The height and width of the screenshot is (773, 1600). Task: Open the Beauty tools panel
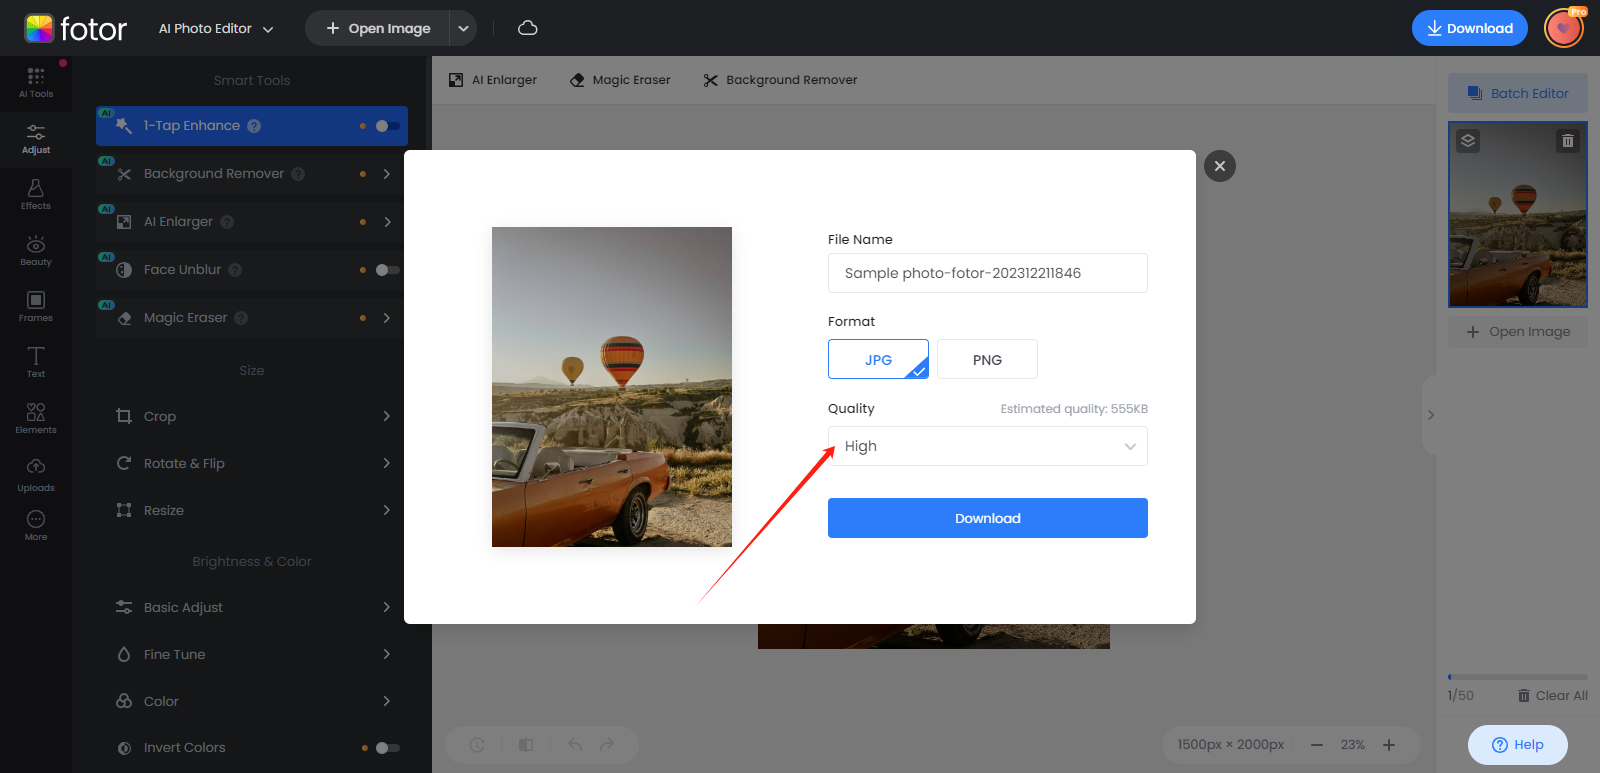pyautogui.click(x=36, y=250)
